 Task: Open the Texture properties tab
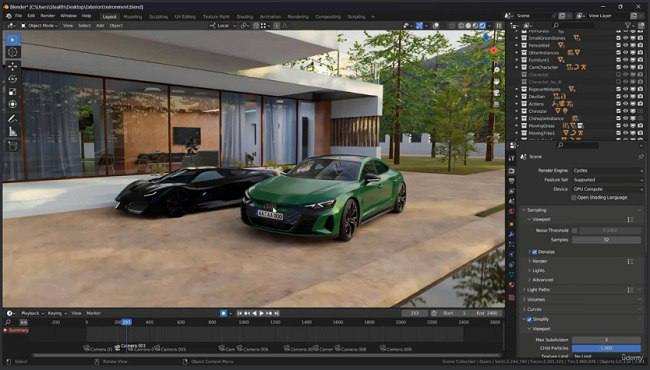pyautogui.click(x=512, y=297)
